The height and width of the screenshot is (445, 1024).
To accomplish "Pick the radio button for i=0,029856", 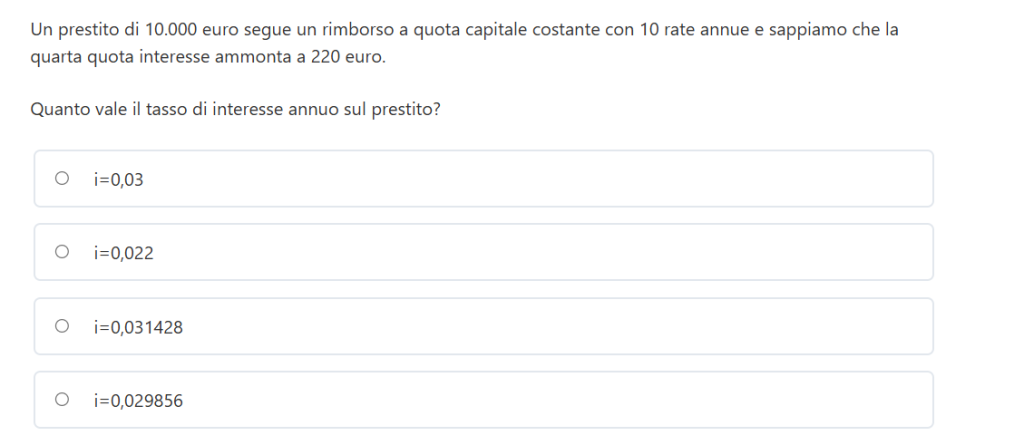I will 62,400.
